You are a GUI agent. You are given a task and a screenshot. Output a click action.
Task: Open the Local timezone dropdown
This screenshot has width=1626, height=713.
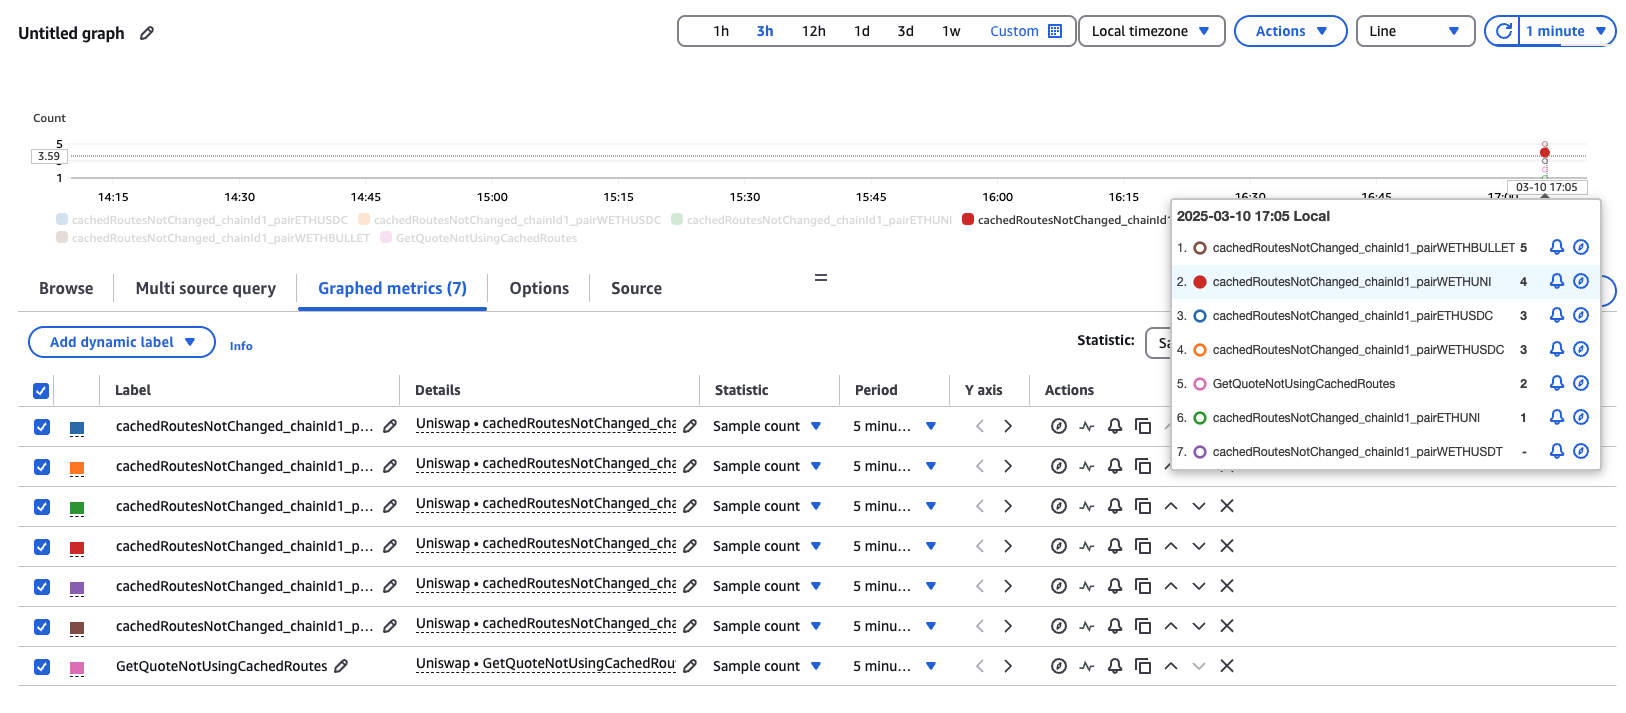pyautogui.click(x=1150, y=31)
